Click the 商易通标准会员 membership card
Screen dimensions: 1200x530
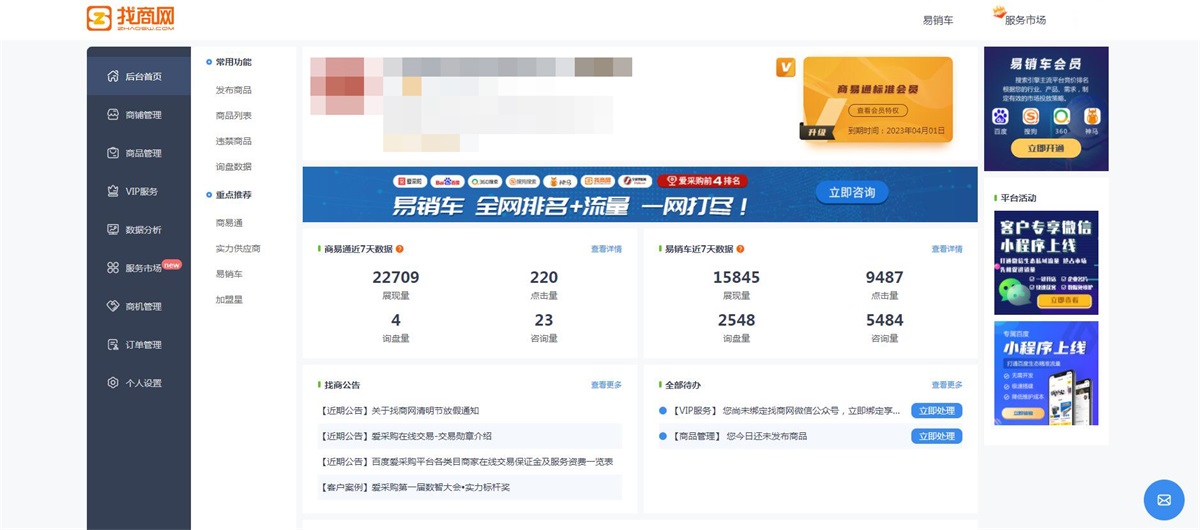coord(877,99)
